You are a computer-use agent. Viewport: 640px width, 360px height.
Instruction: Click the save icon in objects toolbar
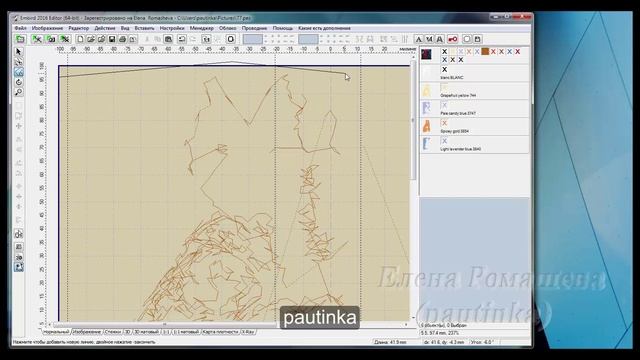point(477,39)
